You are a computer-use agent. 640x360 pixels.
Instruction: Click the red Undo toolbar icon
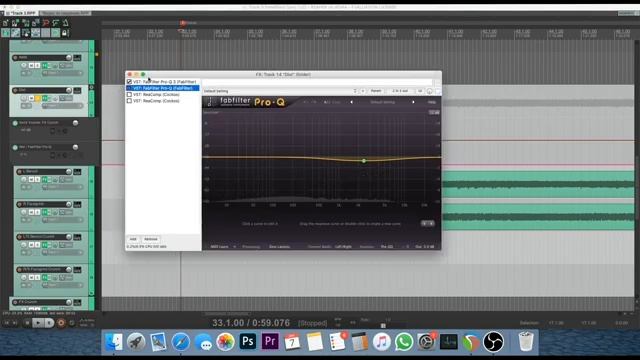(46, 23)
